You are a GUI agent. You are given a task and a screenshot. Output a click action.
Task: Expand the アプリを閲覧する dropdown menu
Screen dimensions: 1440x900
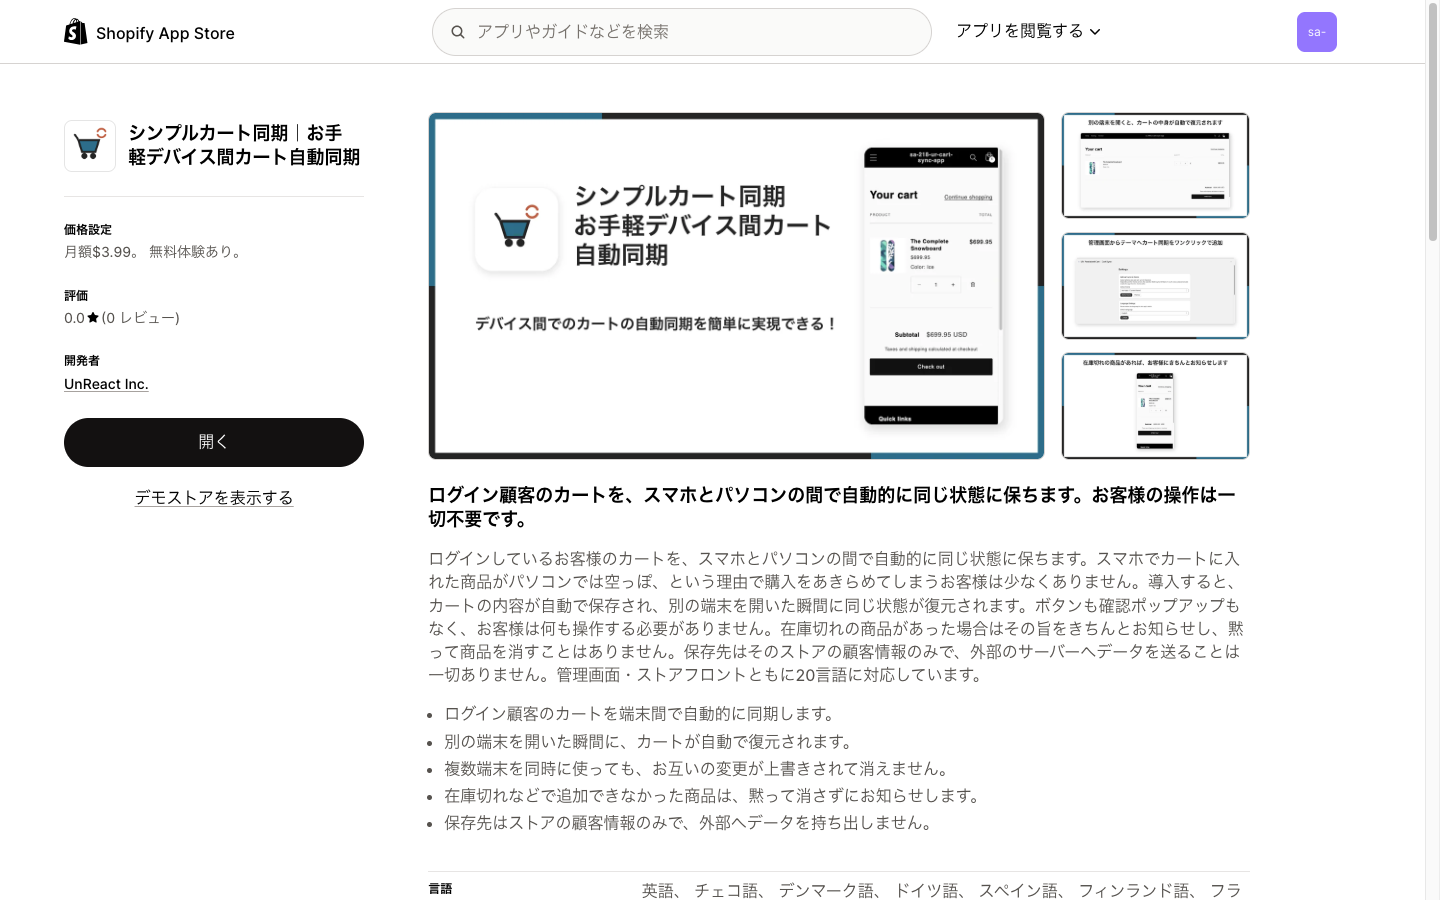1028,31
